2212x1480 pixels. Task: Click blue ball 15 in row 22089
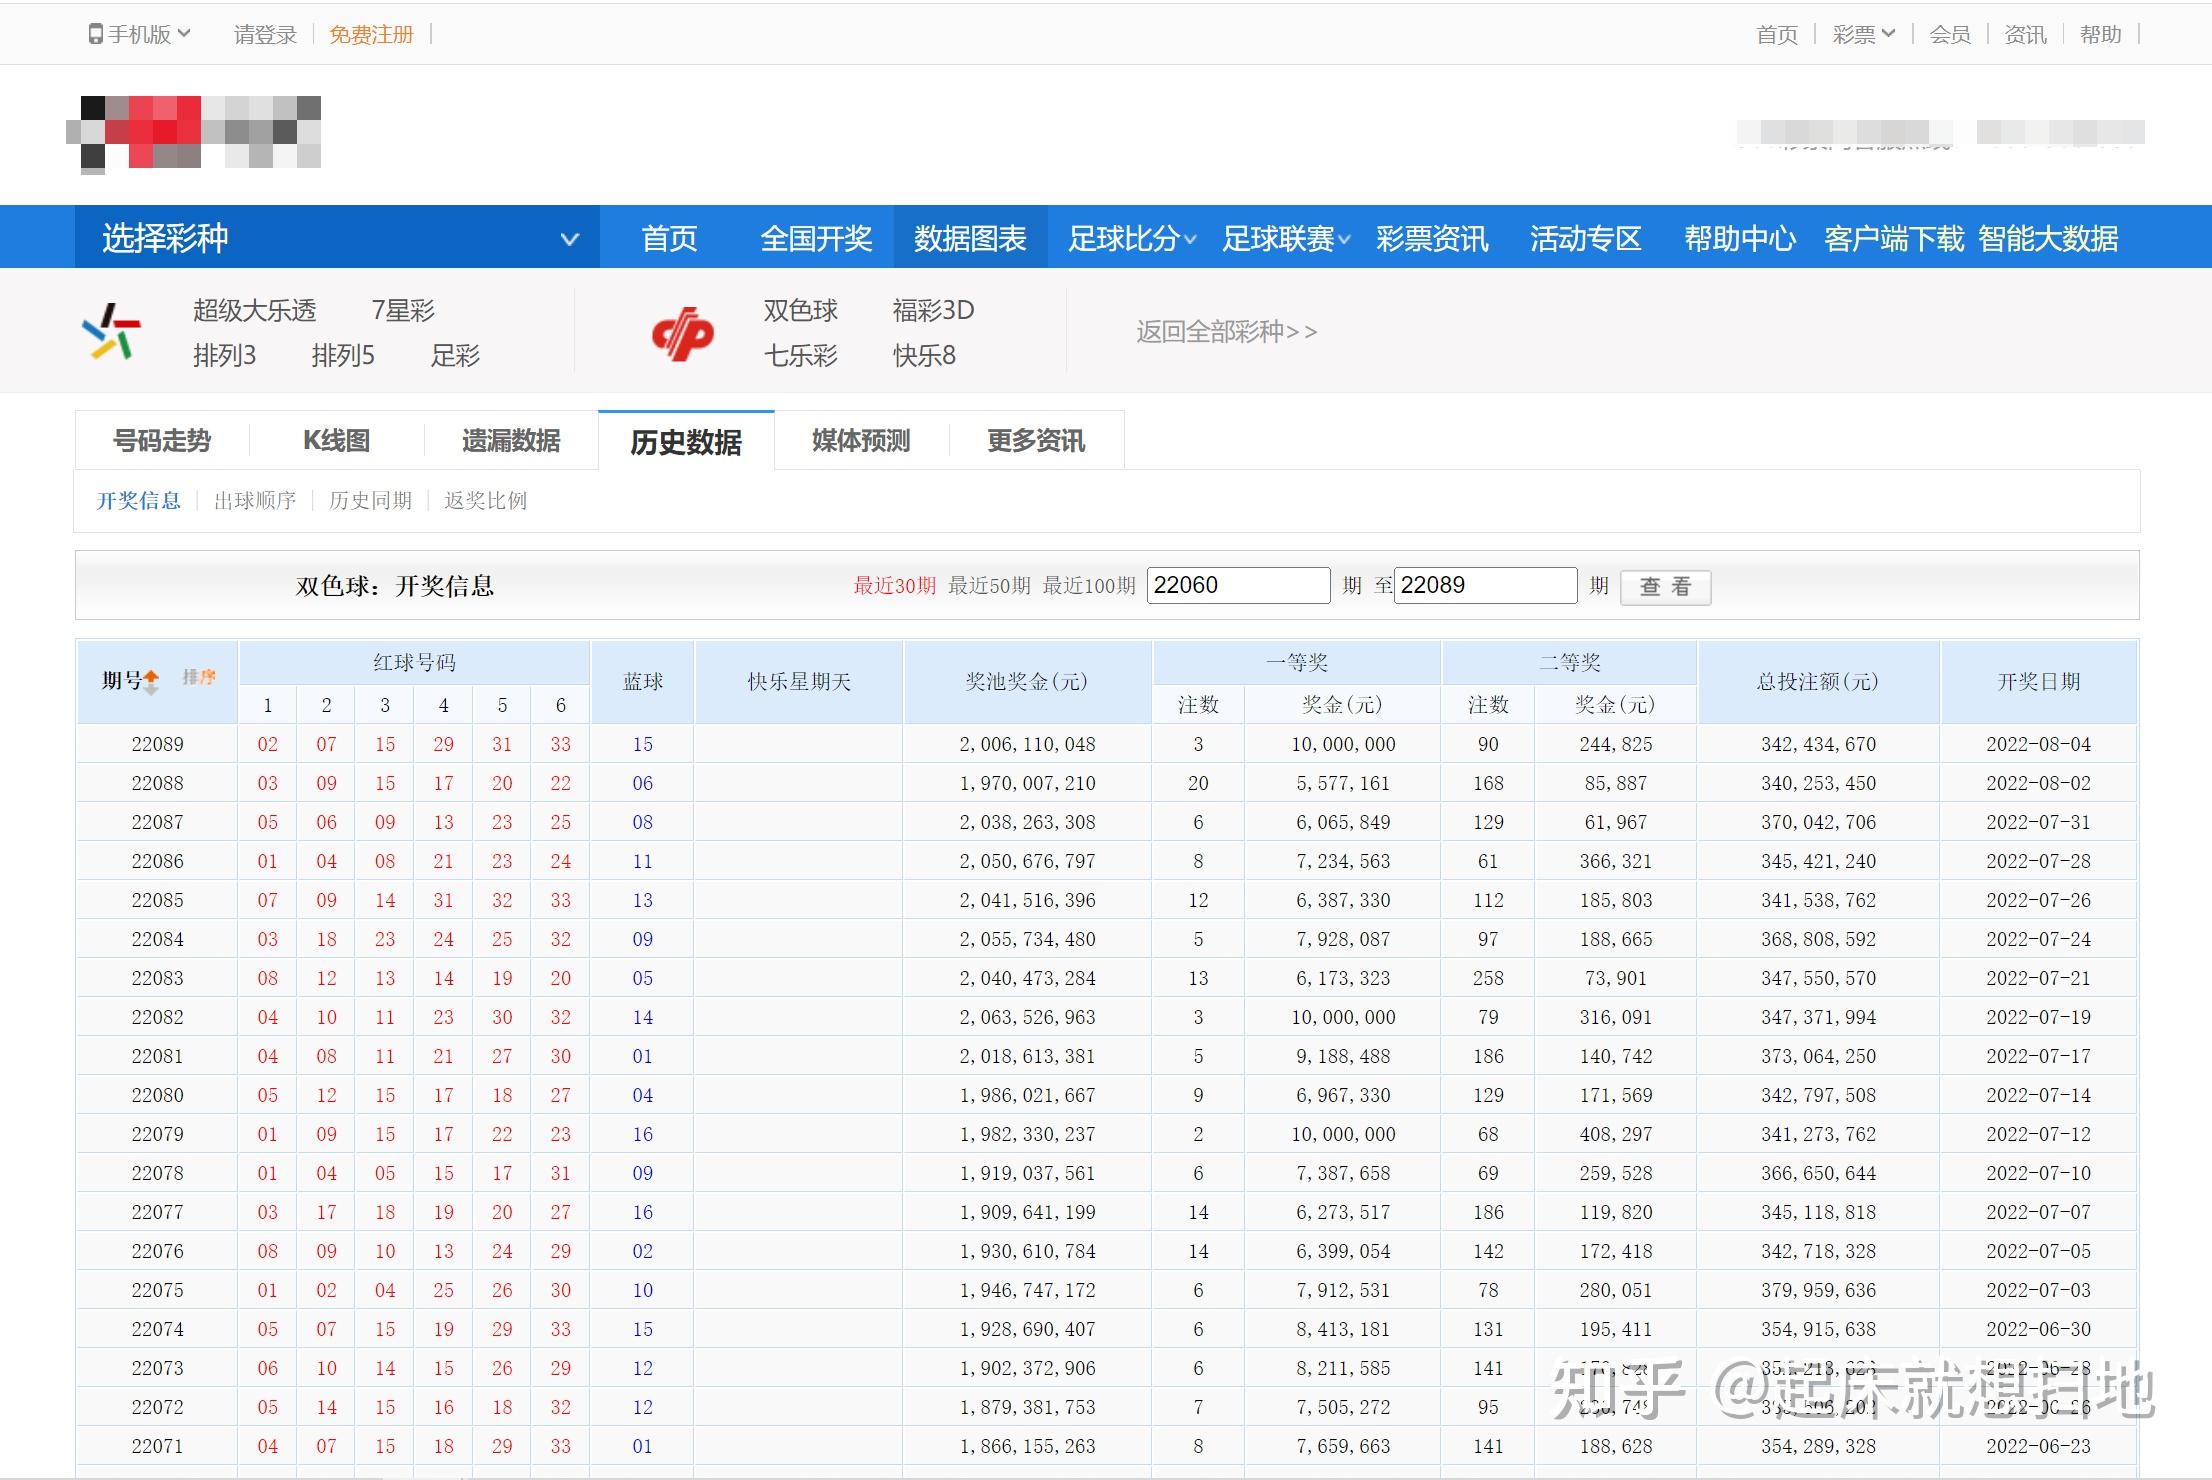643,744
